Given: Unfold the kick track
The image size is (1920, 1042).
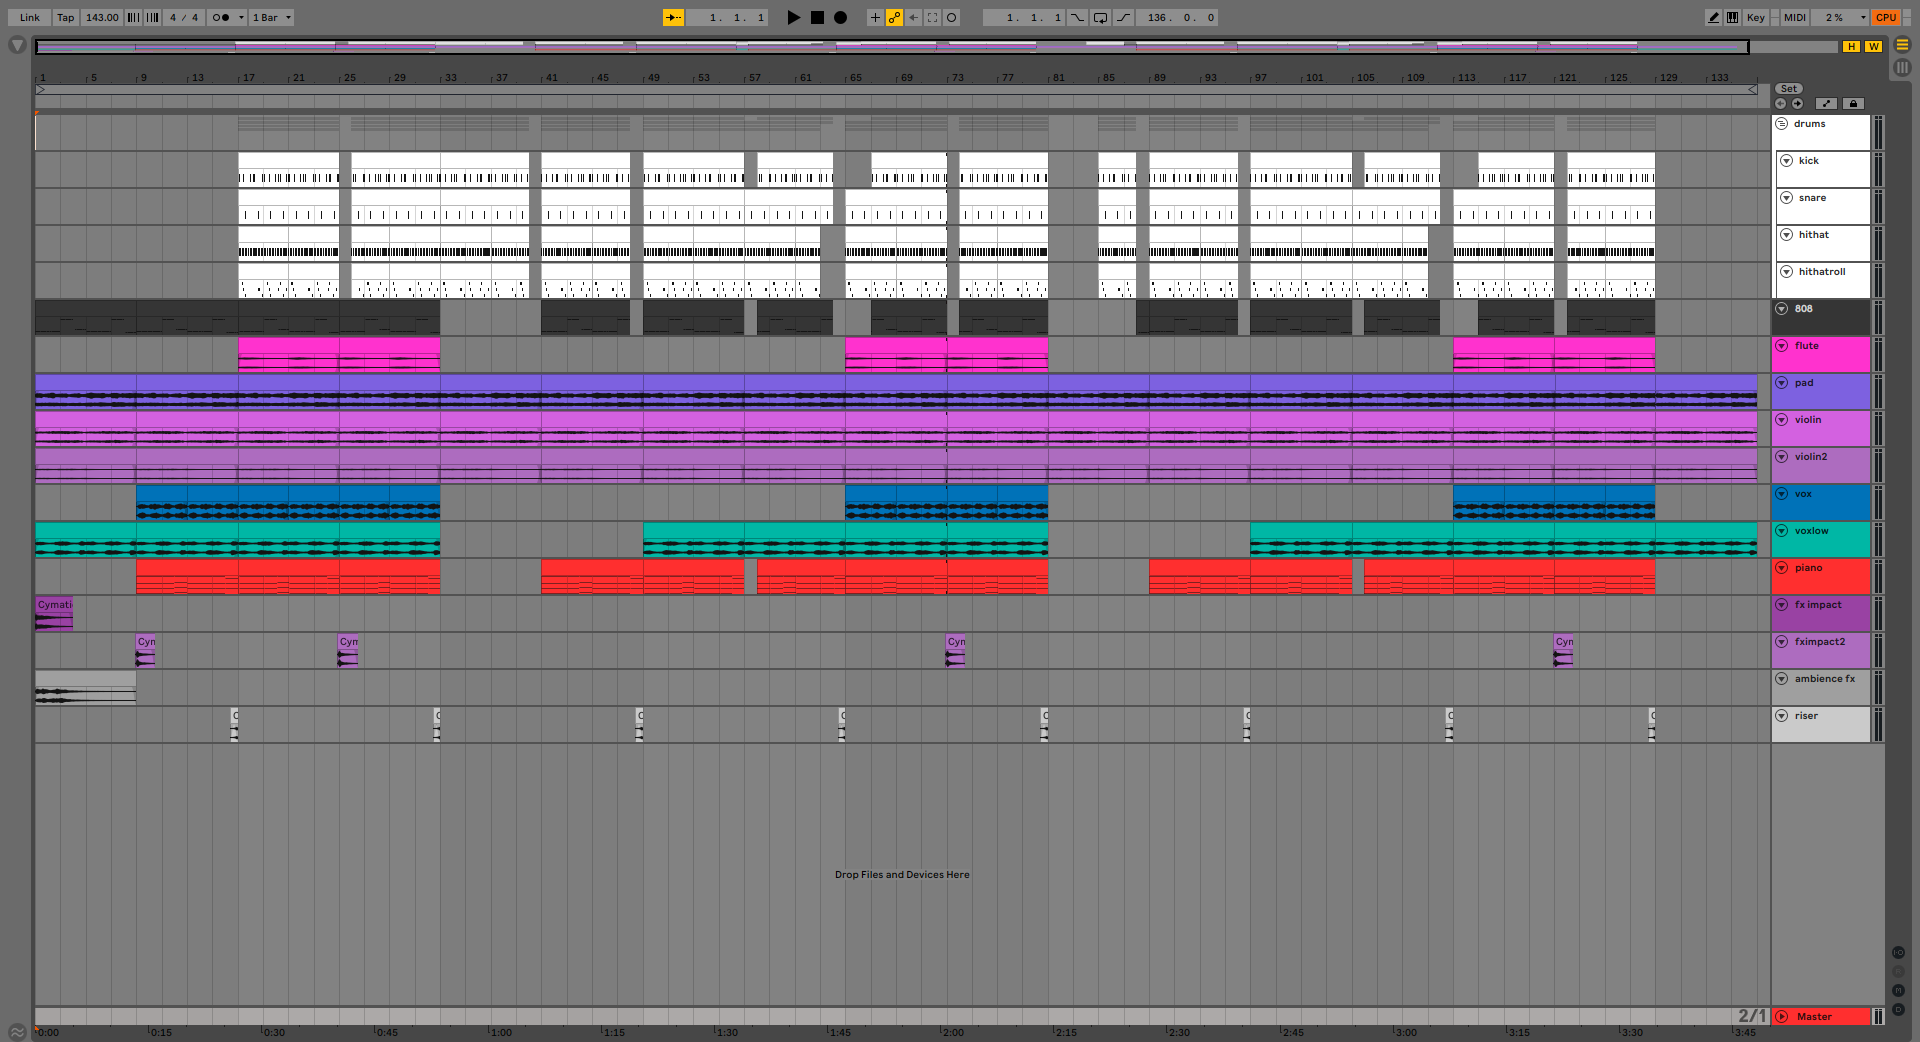Looking at the screenshot, I should click(1786, 161).
